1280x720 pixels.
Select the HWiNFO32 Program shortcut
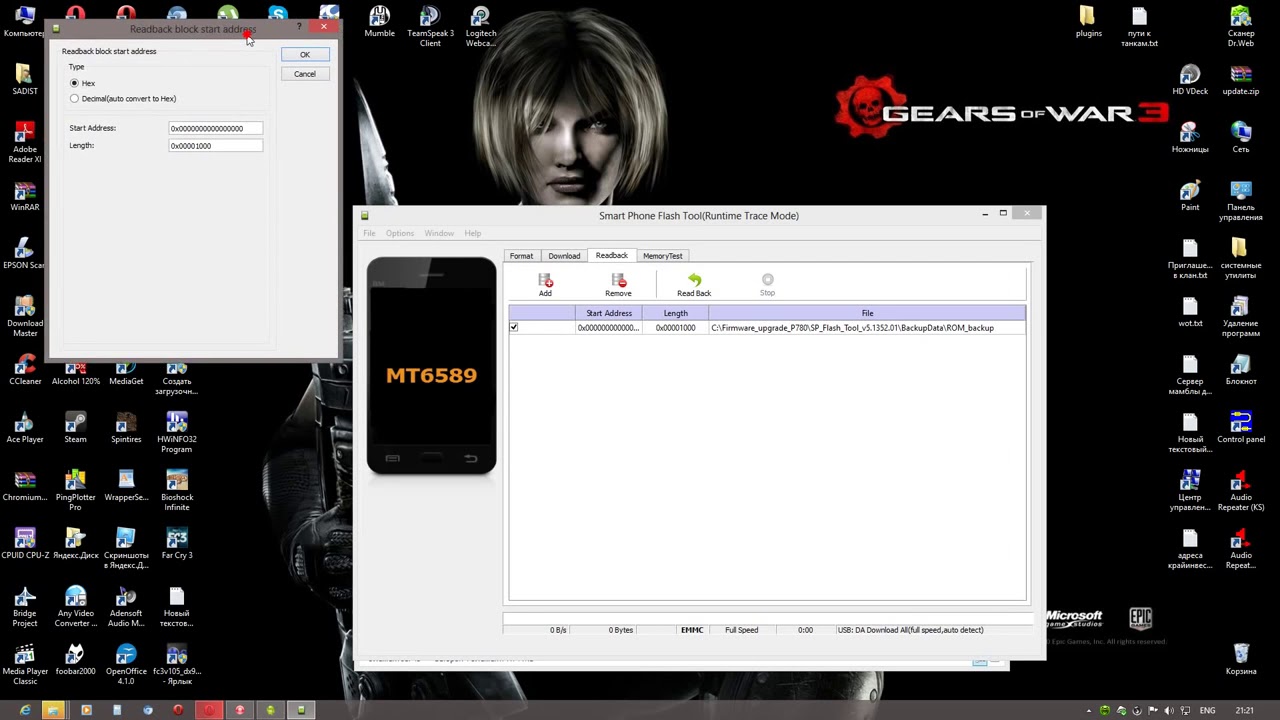click(x=177, y=433)
